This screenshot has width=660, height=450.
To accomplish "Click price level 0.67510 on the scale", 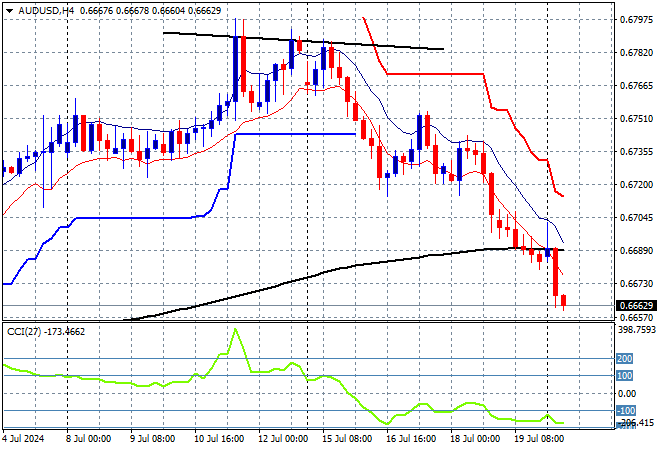I will (x=636, y=119).
